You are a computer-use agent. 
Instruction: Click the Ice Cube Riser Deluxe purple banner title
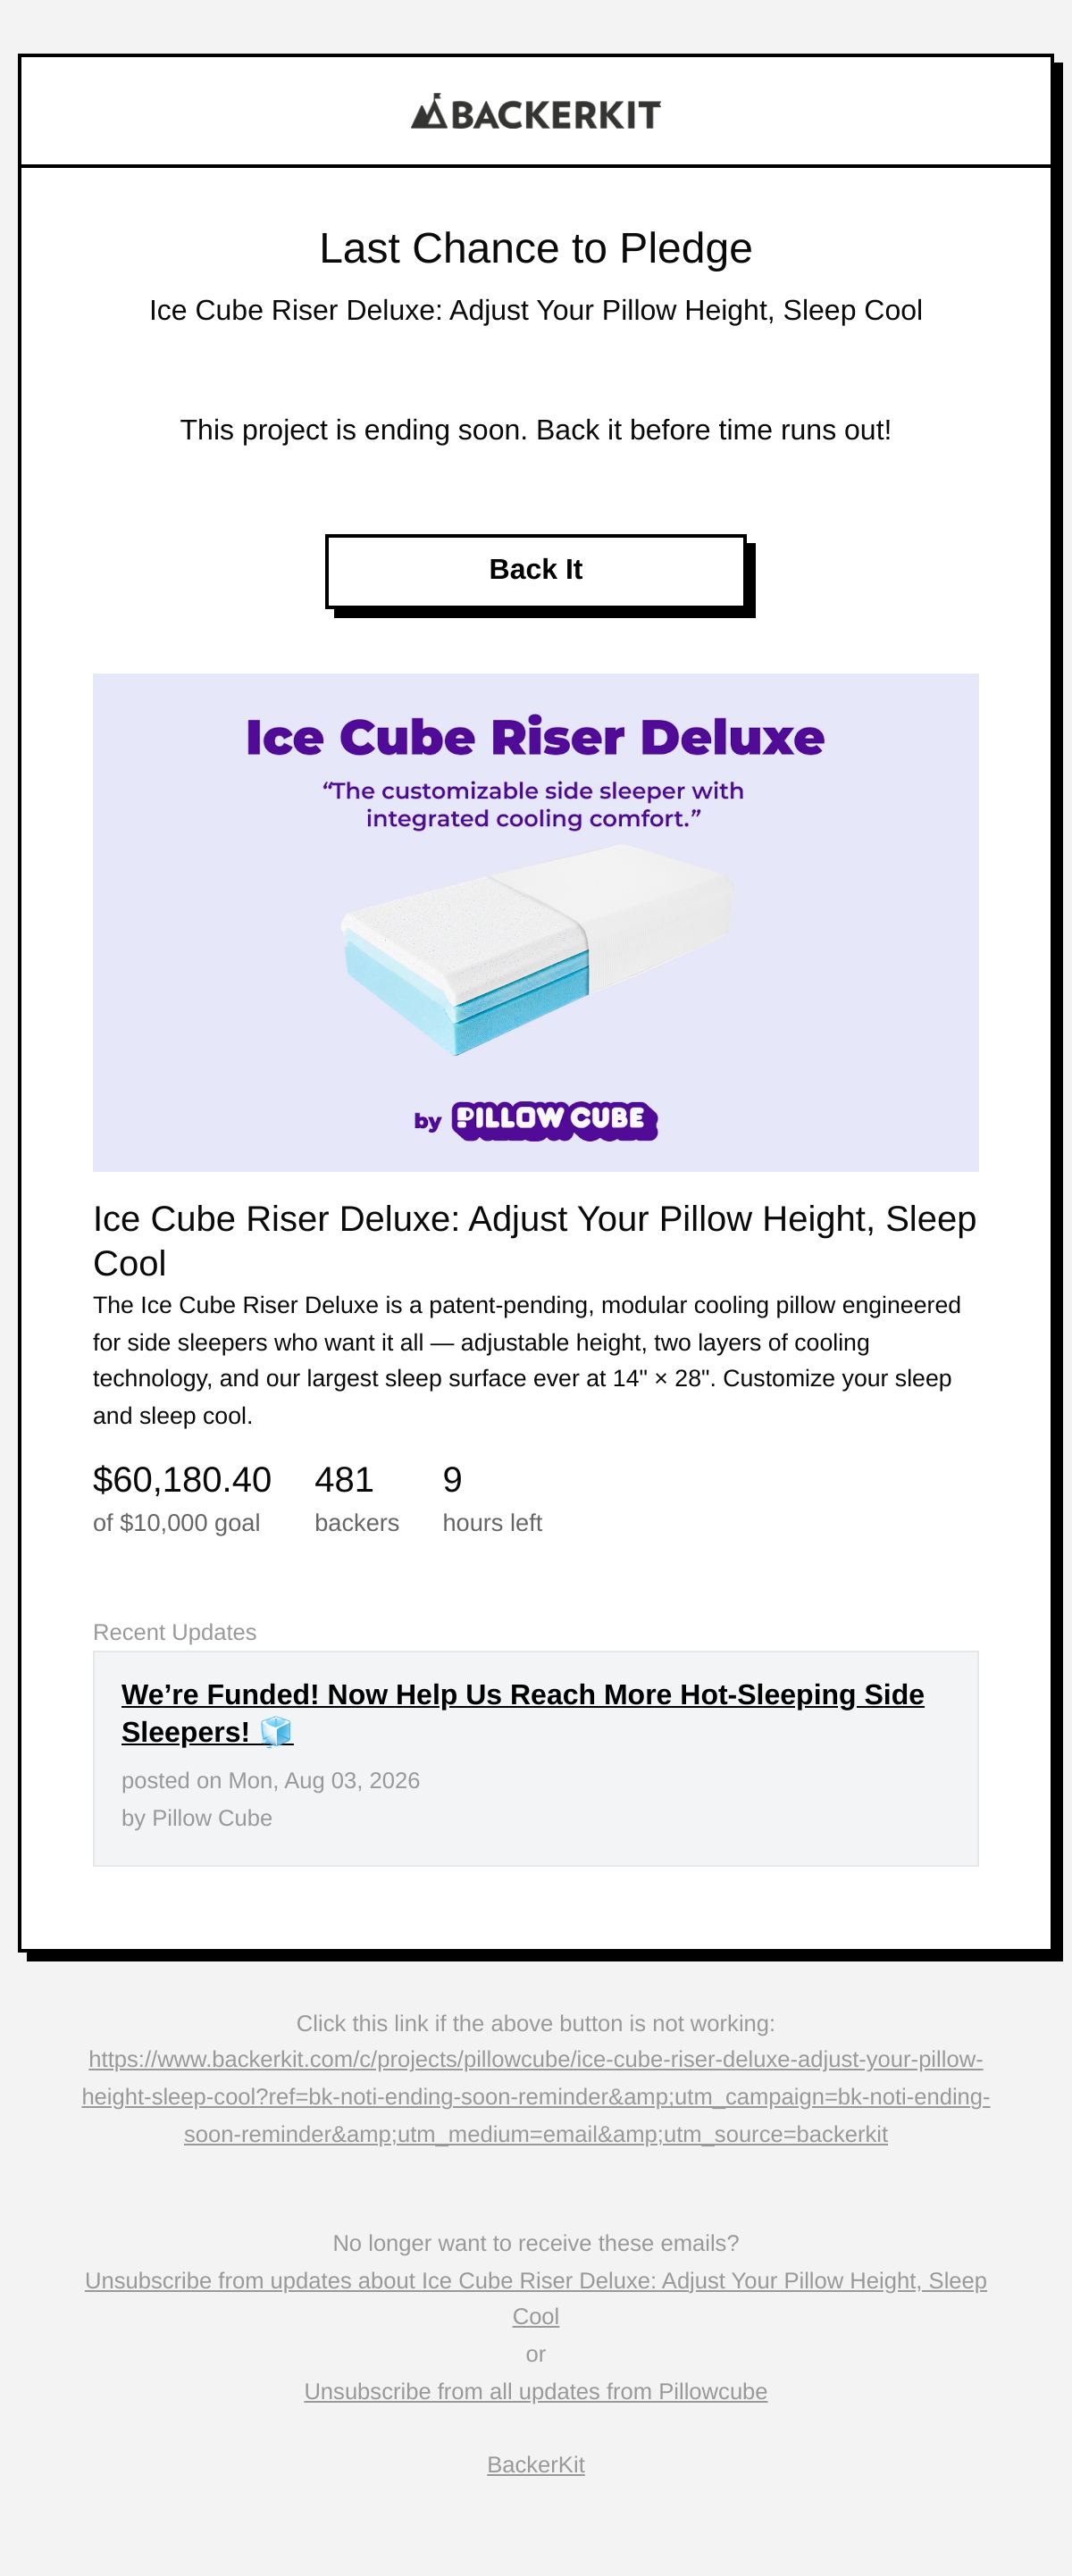535,737
